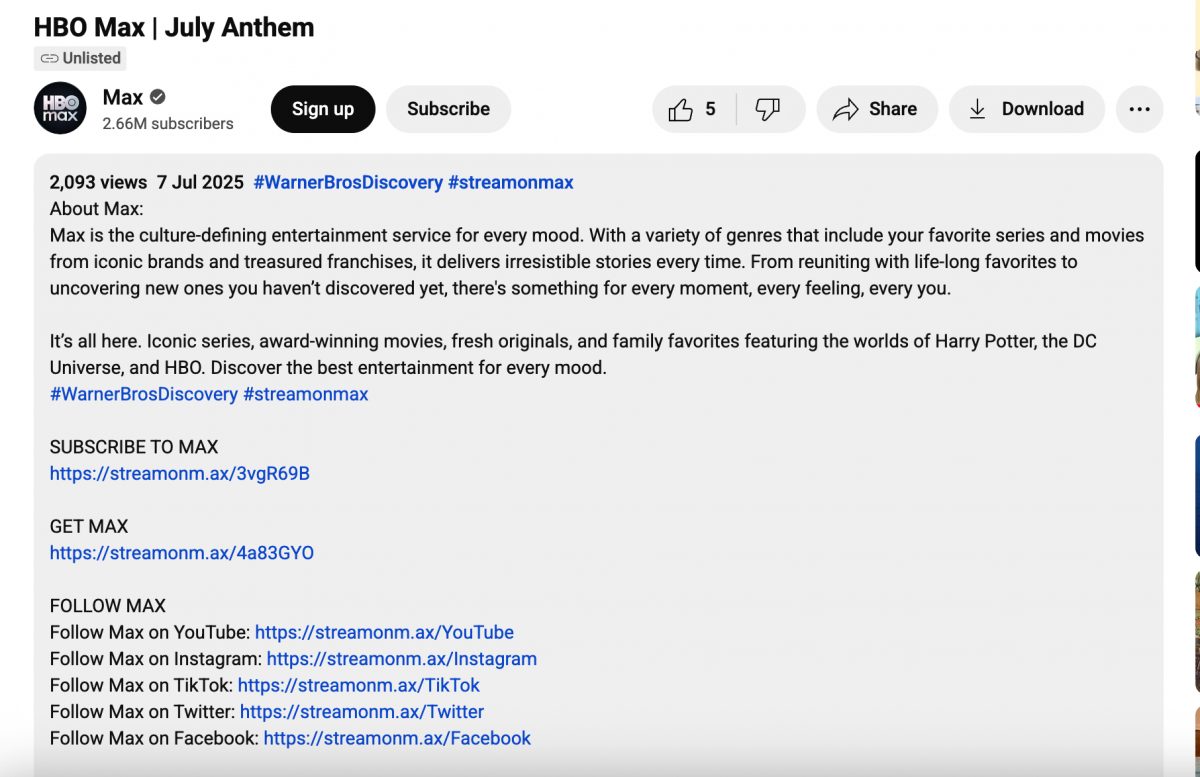Dislike the video with thumbs down
Screen dimensions: 1200x777
click(x=768, y=109)
